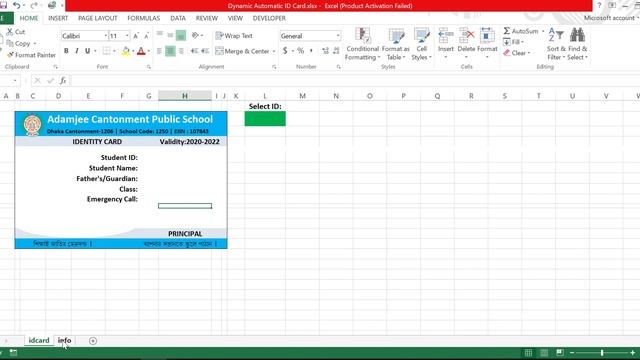Open Format as Table gallery

point(396,44)
